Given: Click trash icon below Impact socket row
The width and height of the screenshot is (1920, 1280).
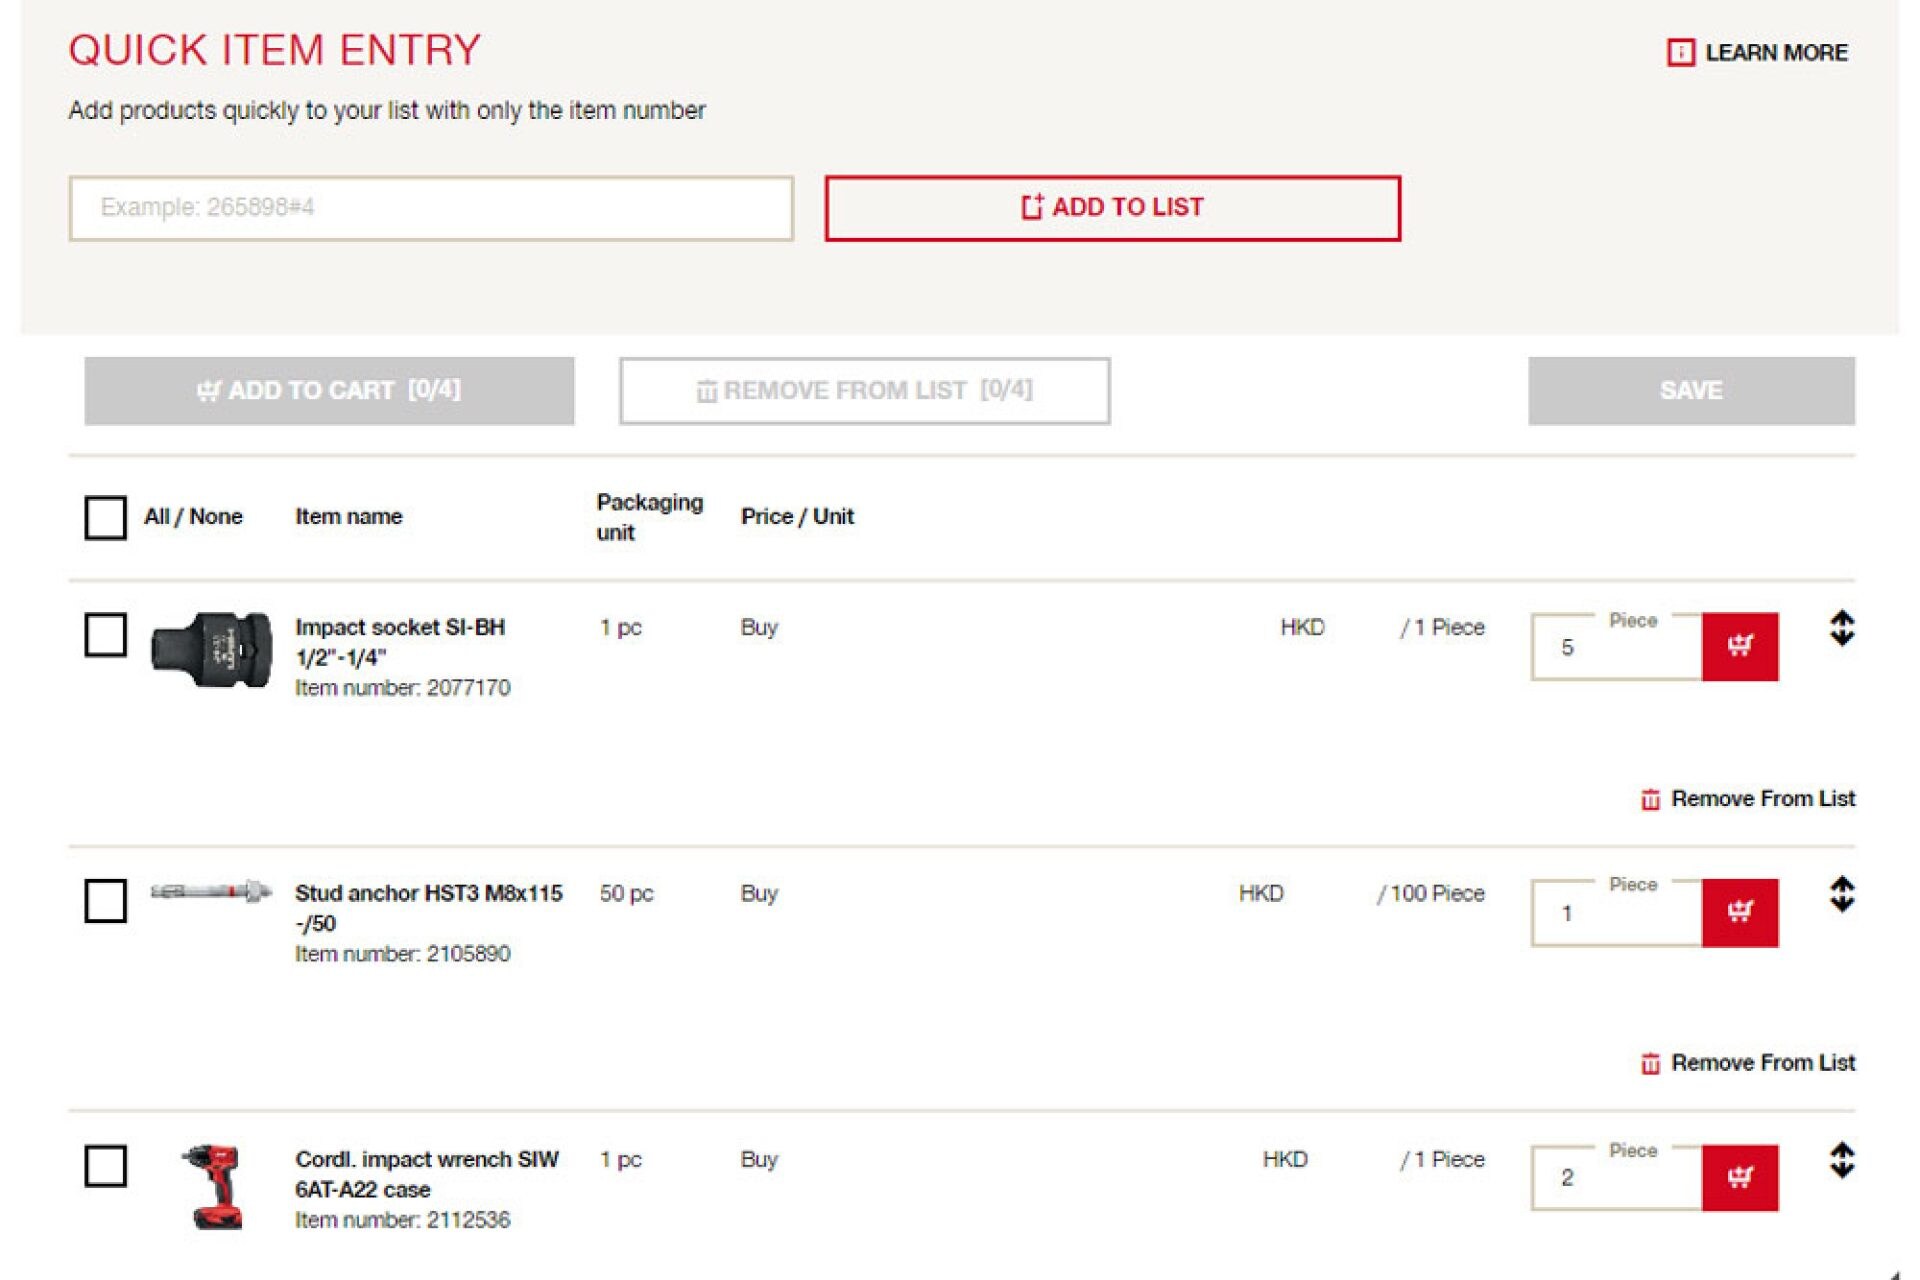Looking at the screenshot, I should pos(1650,799).
